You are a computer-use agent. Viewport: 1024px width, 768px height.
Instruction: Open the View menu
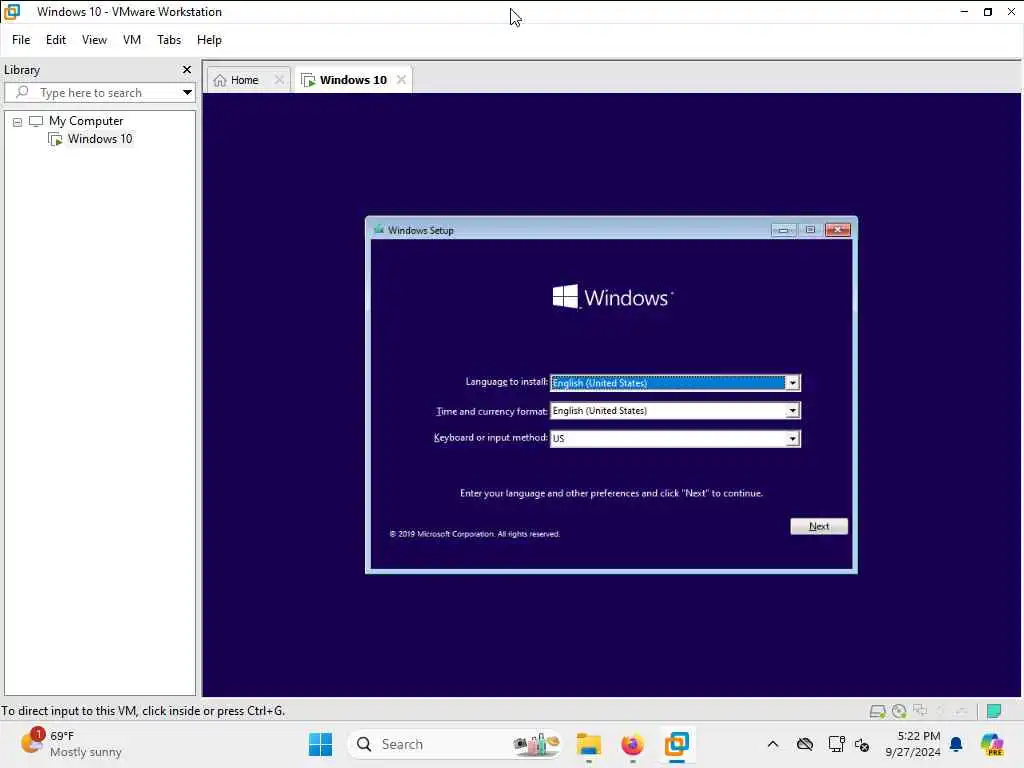(94, 40)
